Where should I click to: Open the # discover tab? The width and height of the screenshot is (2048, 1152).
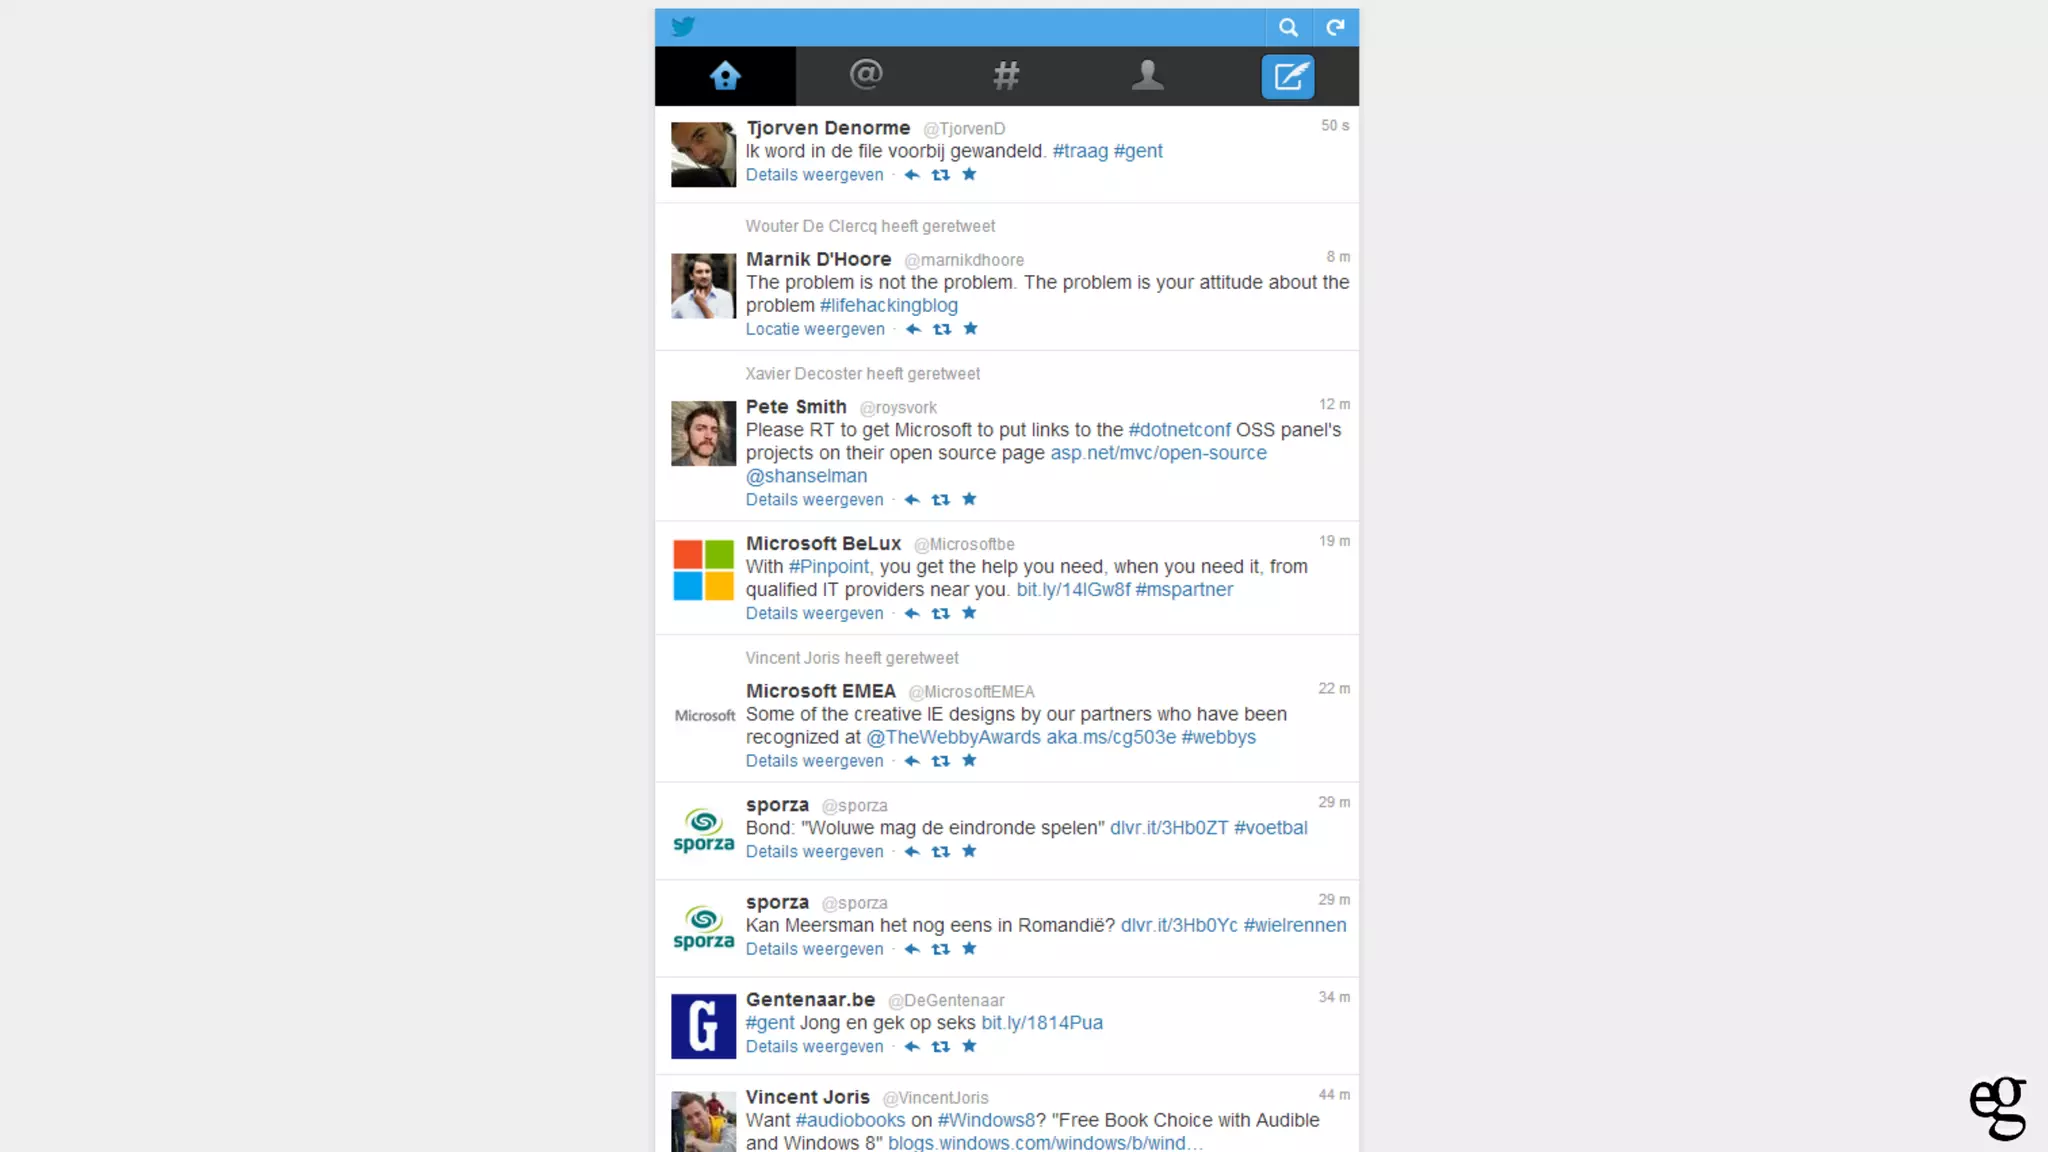pos(1006,76)
